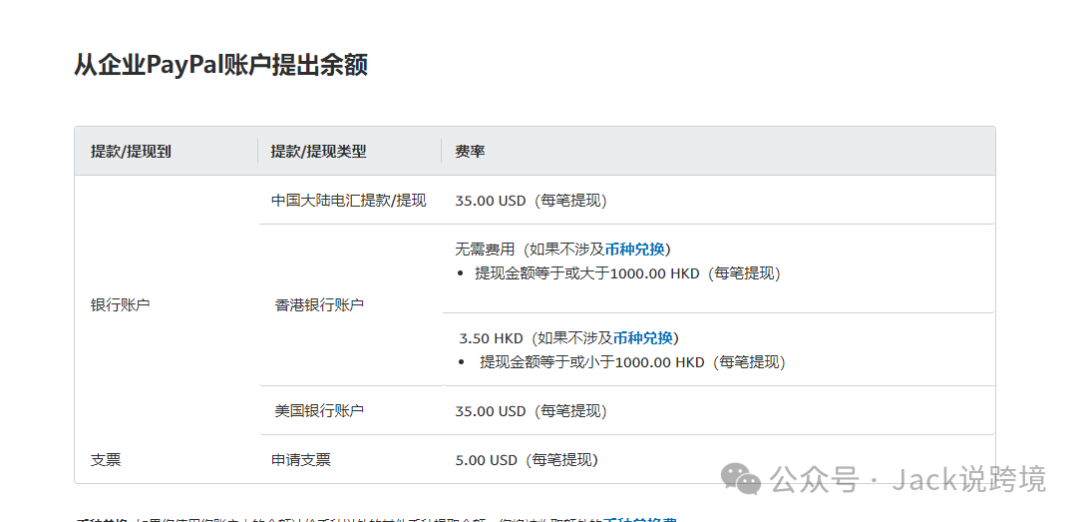Click the 申请支票 cell
The image size is (1080, 522).
pos(300,460)
